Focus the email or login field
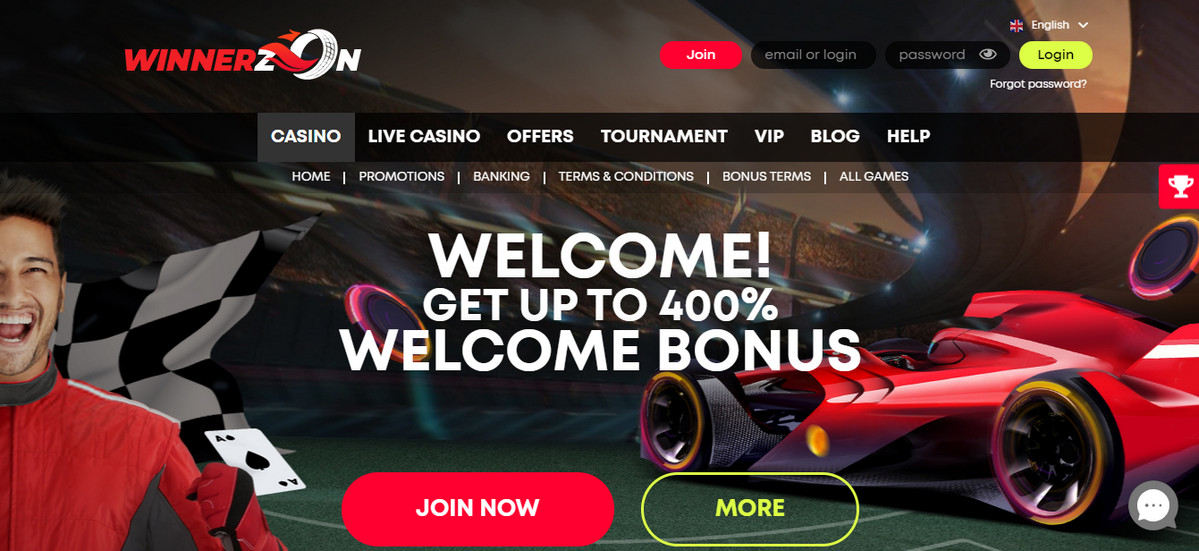This screenshot has height=551, width=1199. (x=813, y=55)
